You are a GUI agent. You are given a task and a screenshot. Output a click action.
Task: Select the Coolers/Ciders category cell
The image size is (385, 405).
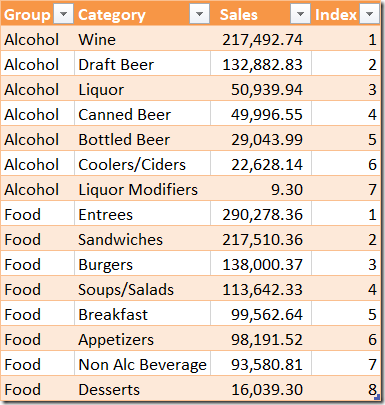point(142,164)
